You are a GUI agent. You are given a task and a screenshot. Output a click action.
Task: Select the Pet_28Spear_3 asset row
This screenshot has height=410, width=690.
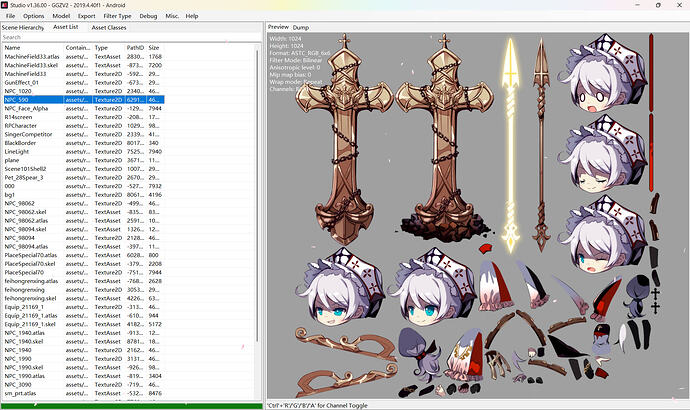(x=84, y=177)
